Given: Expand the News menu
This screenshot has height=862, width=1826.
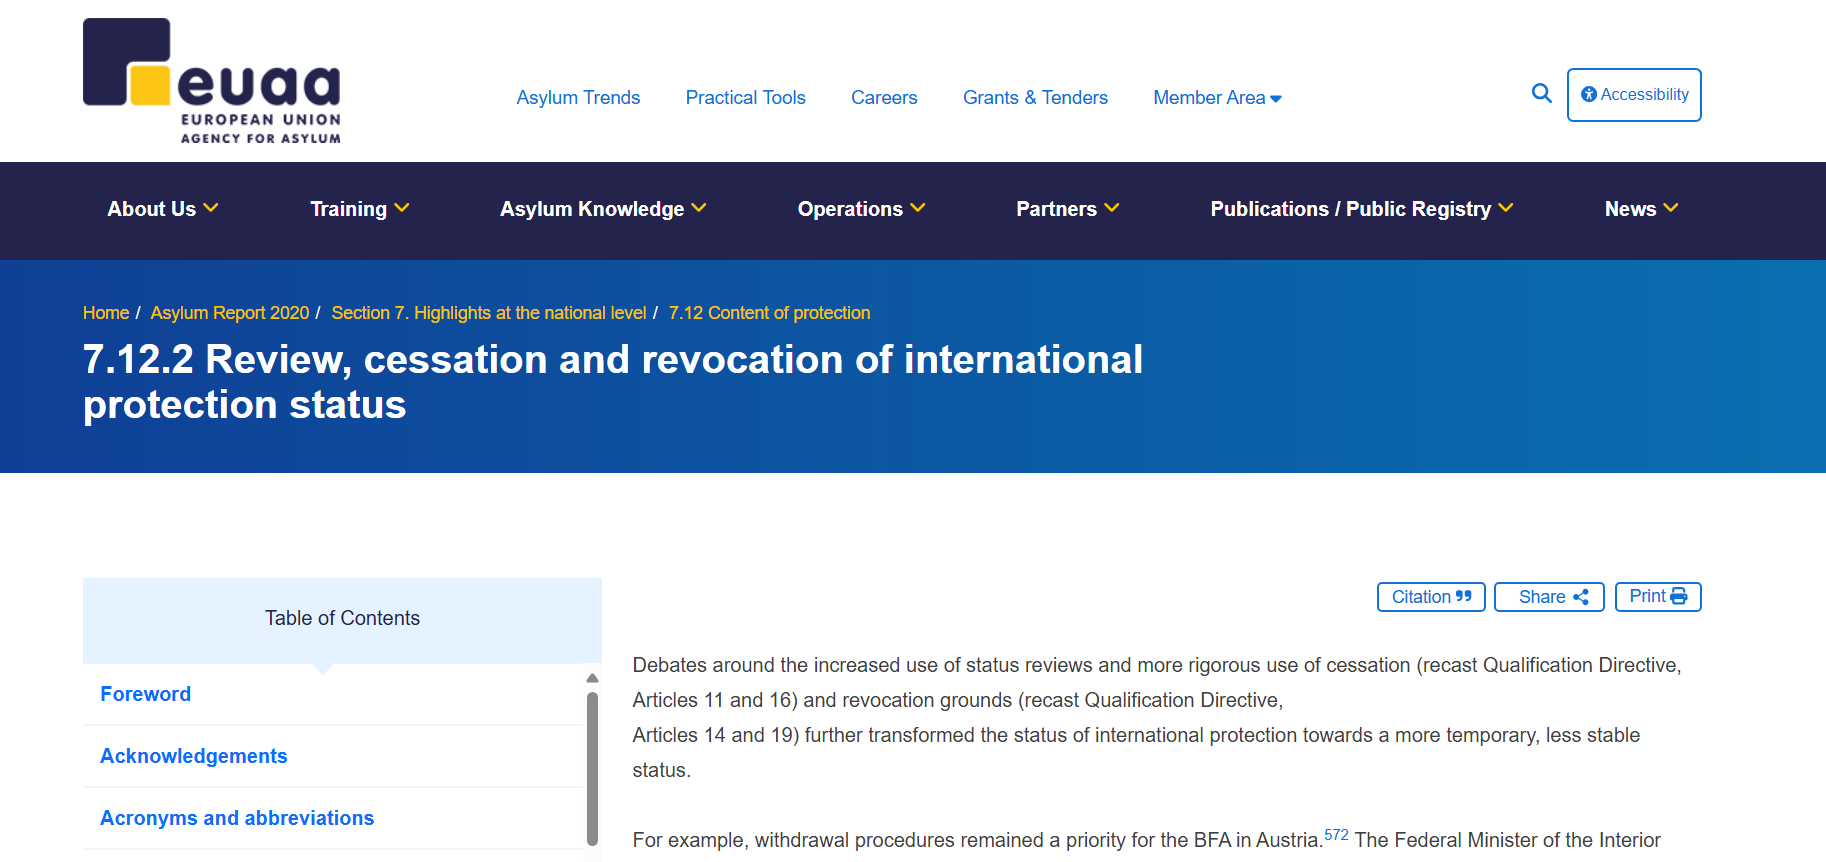Looking at the screenshot, I should pyautogui.click(x=1640, y=209).
